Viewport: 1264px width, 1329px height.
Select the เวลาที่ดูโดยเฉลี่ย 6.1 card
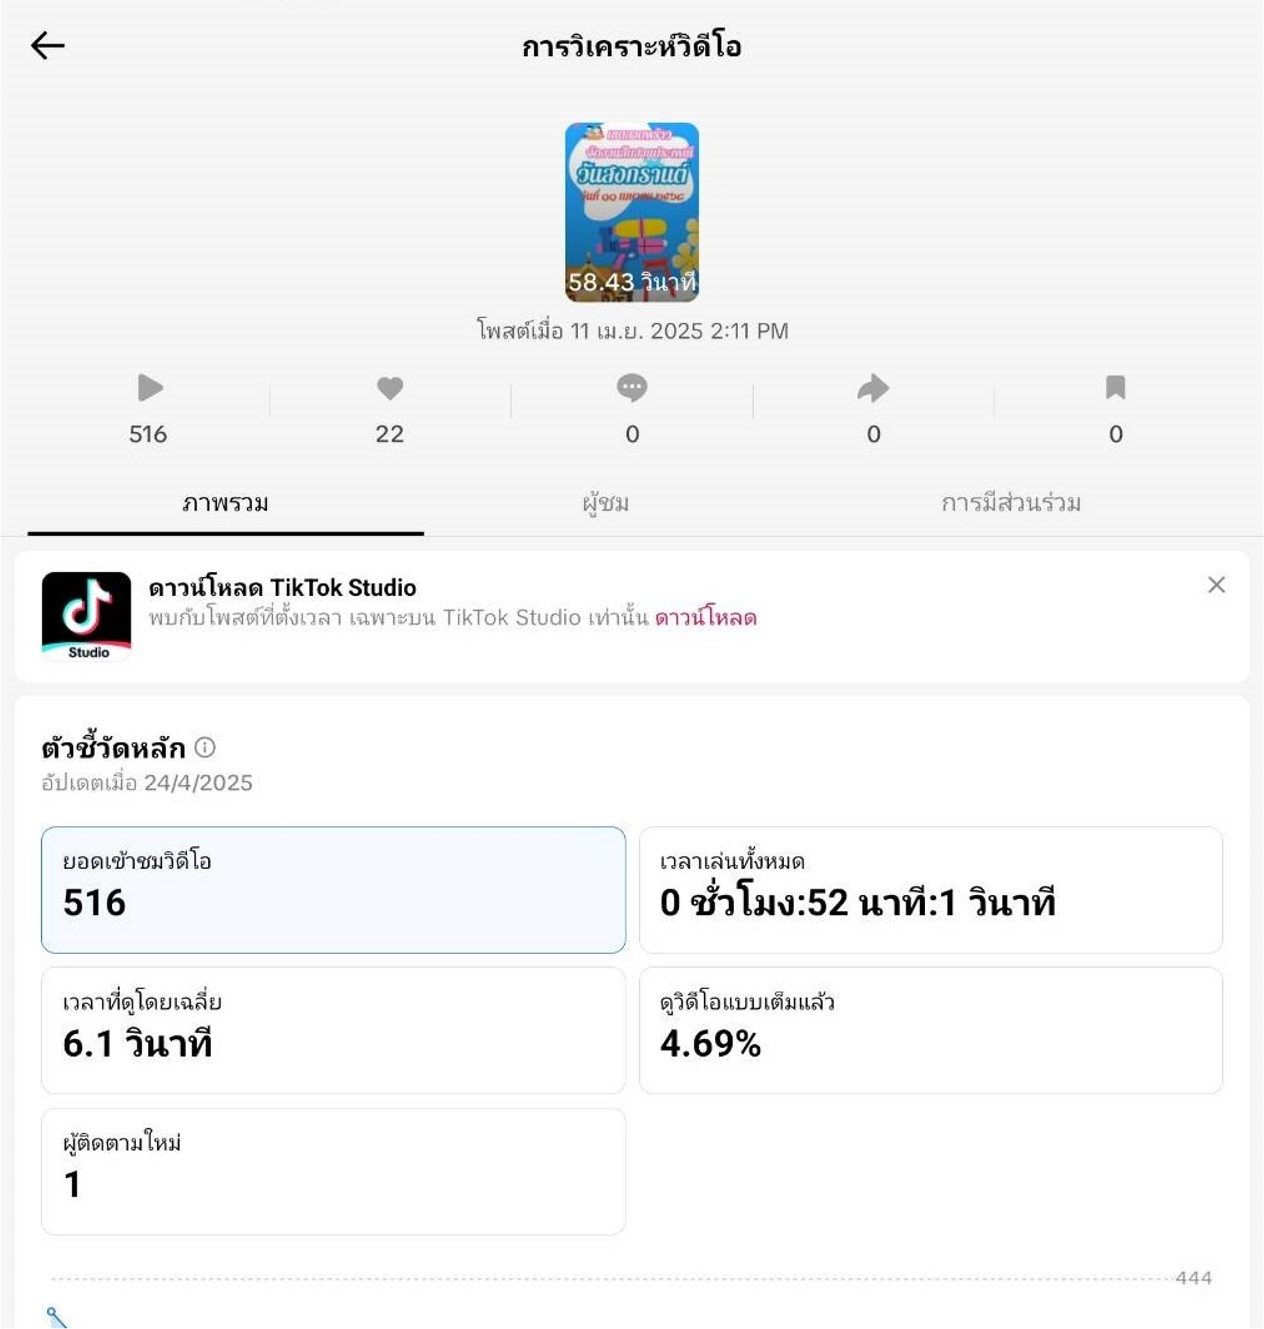click(x=333, y=1030)
